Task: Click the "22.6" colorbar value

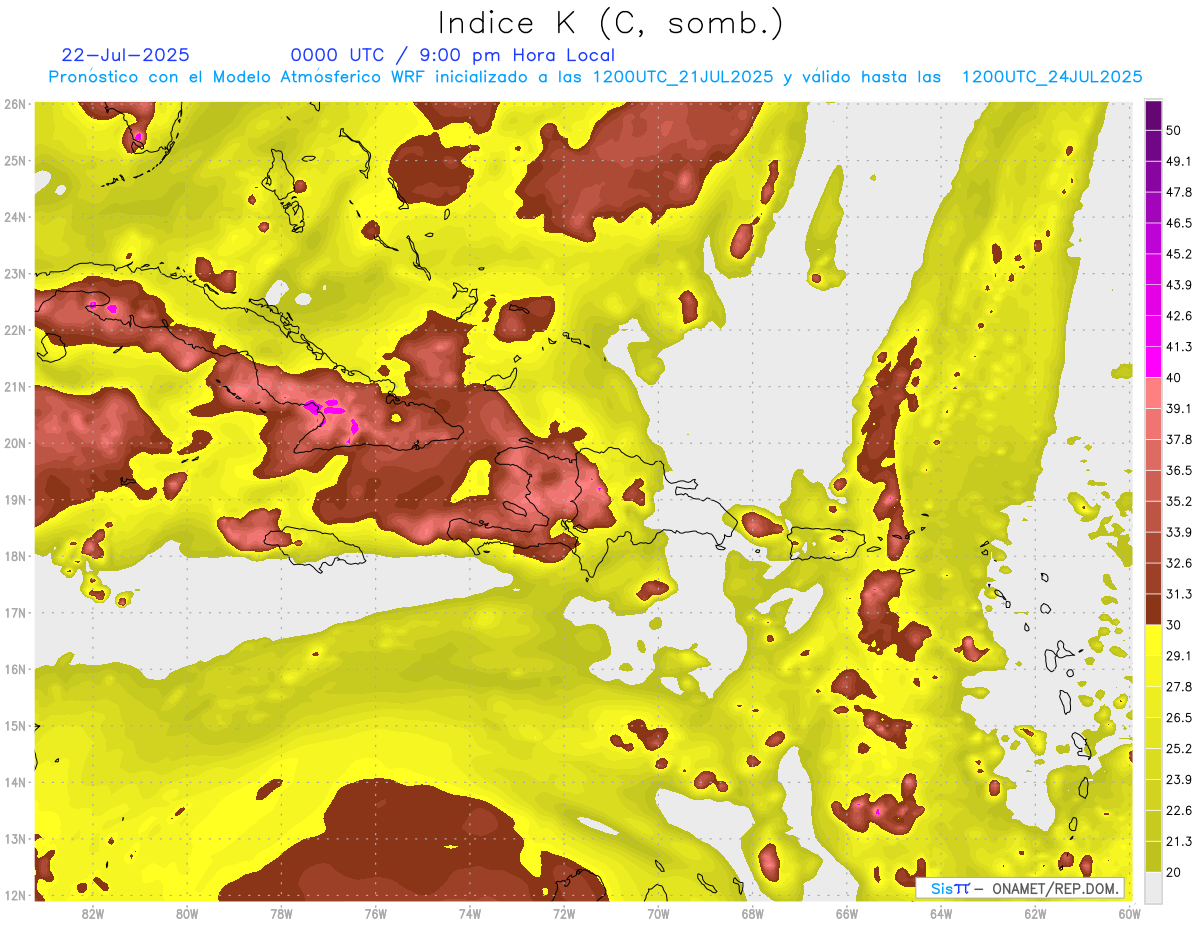Action: pyautogui.click(x=1179, y=811)
